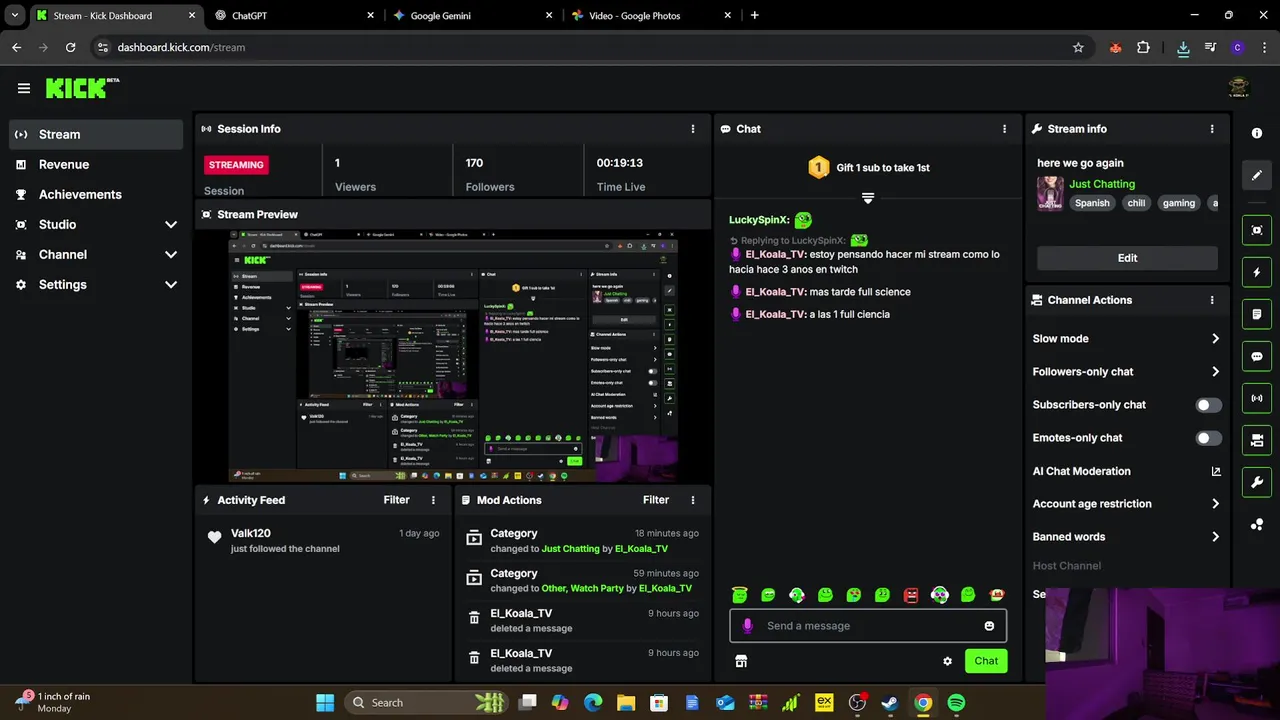Viewport: 1280px width, 720px height.
Task: Click the stream preview frame icon in right sidebar
Action: 1257,230
